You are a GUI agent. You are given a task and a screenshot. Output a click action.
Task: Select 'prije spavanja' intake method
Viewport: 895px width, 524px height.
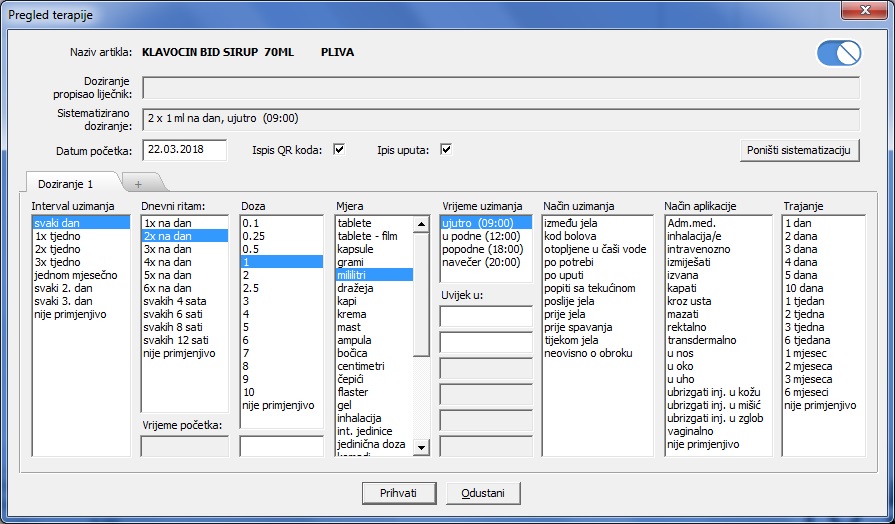click(x=597, y=328)
